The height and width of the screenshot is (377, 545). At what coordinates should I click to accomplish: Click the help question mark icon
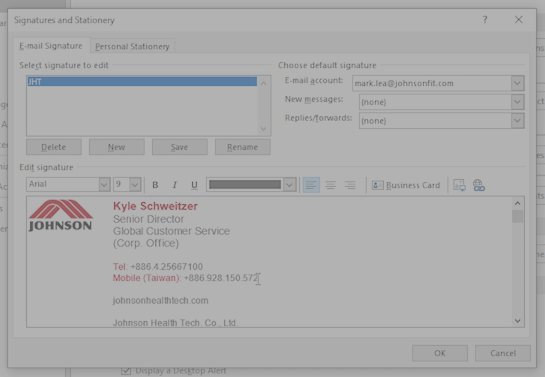(485, 20)
